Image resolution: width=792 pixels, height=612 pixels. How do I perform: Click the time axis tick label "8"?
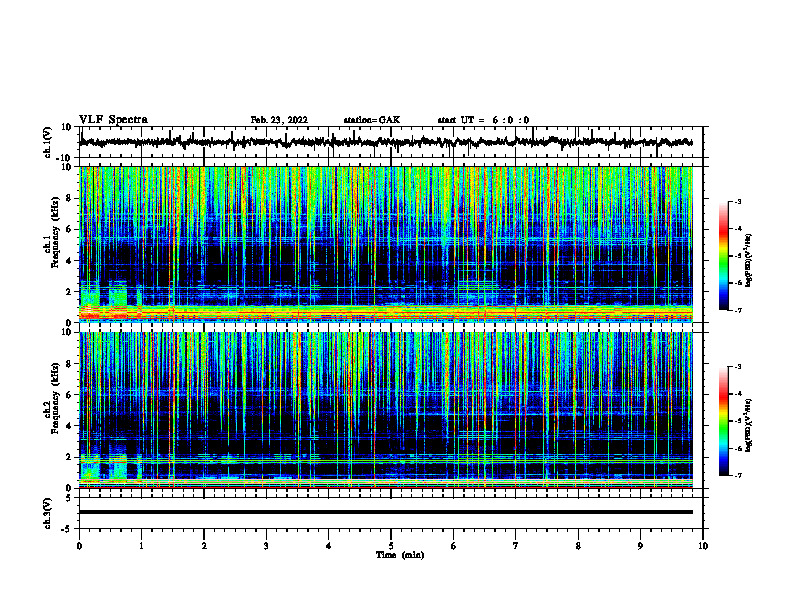[x=578, y=546]
